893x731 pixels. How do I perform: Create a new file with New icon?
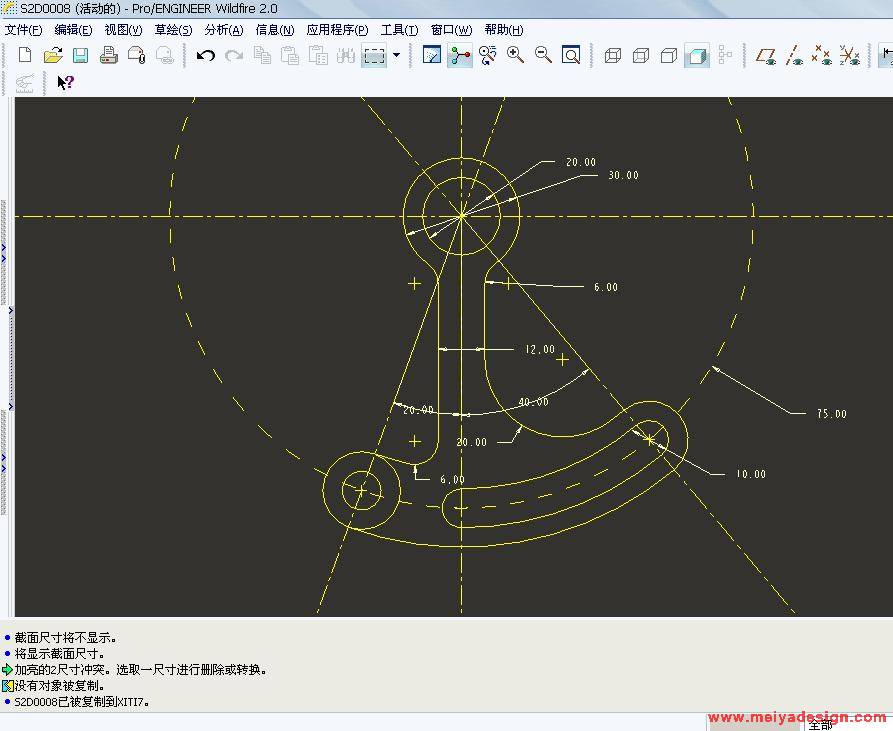[x=25, y=55]
